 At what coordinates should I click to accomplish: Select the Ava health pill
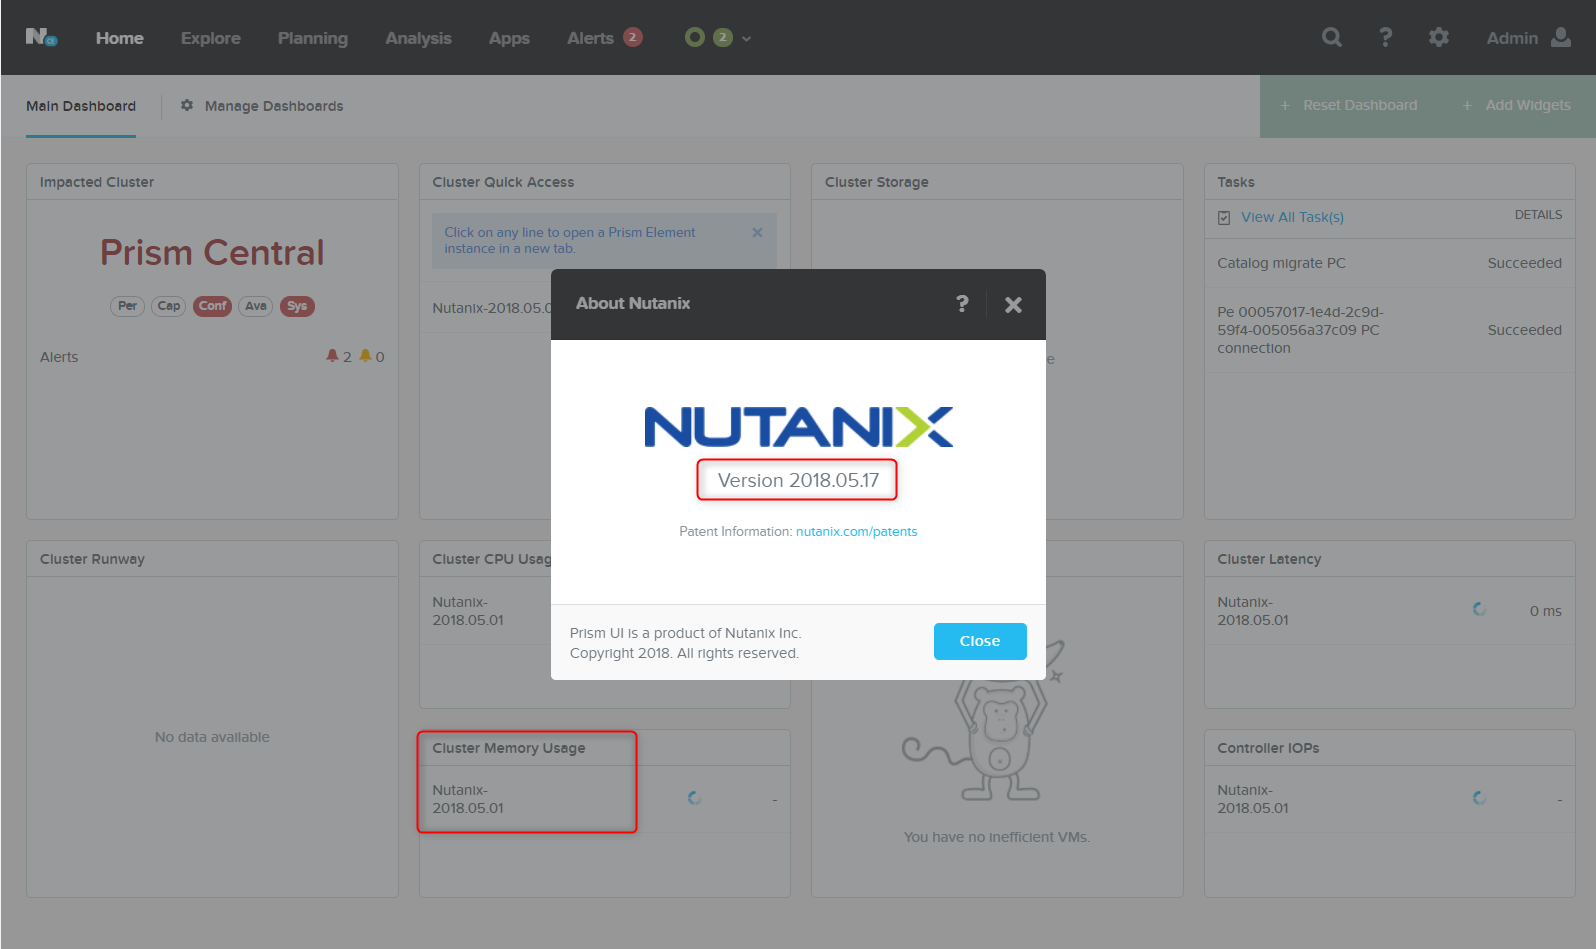(256, 306)
